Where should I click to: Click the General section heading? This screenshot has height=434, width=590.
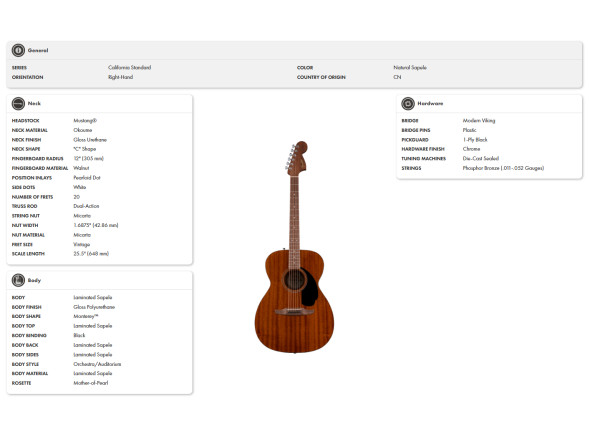click(x=38, y=50)
